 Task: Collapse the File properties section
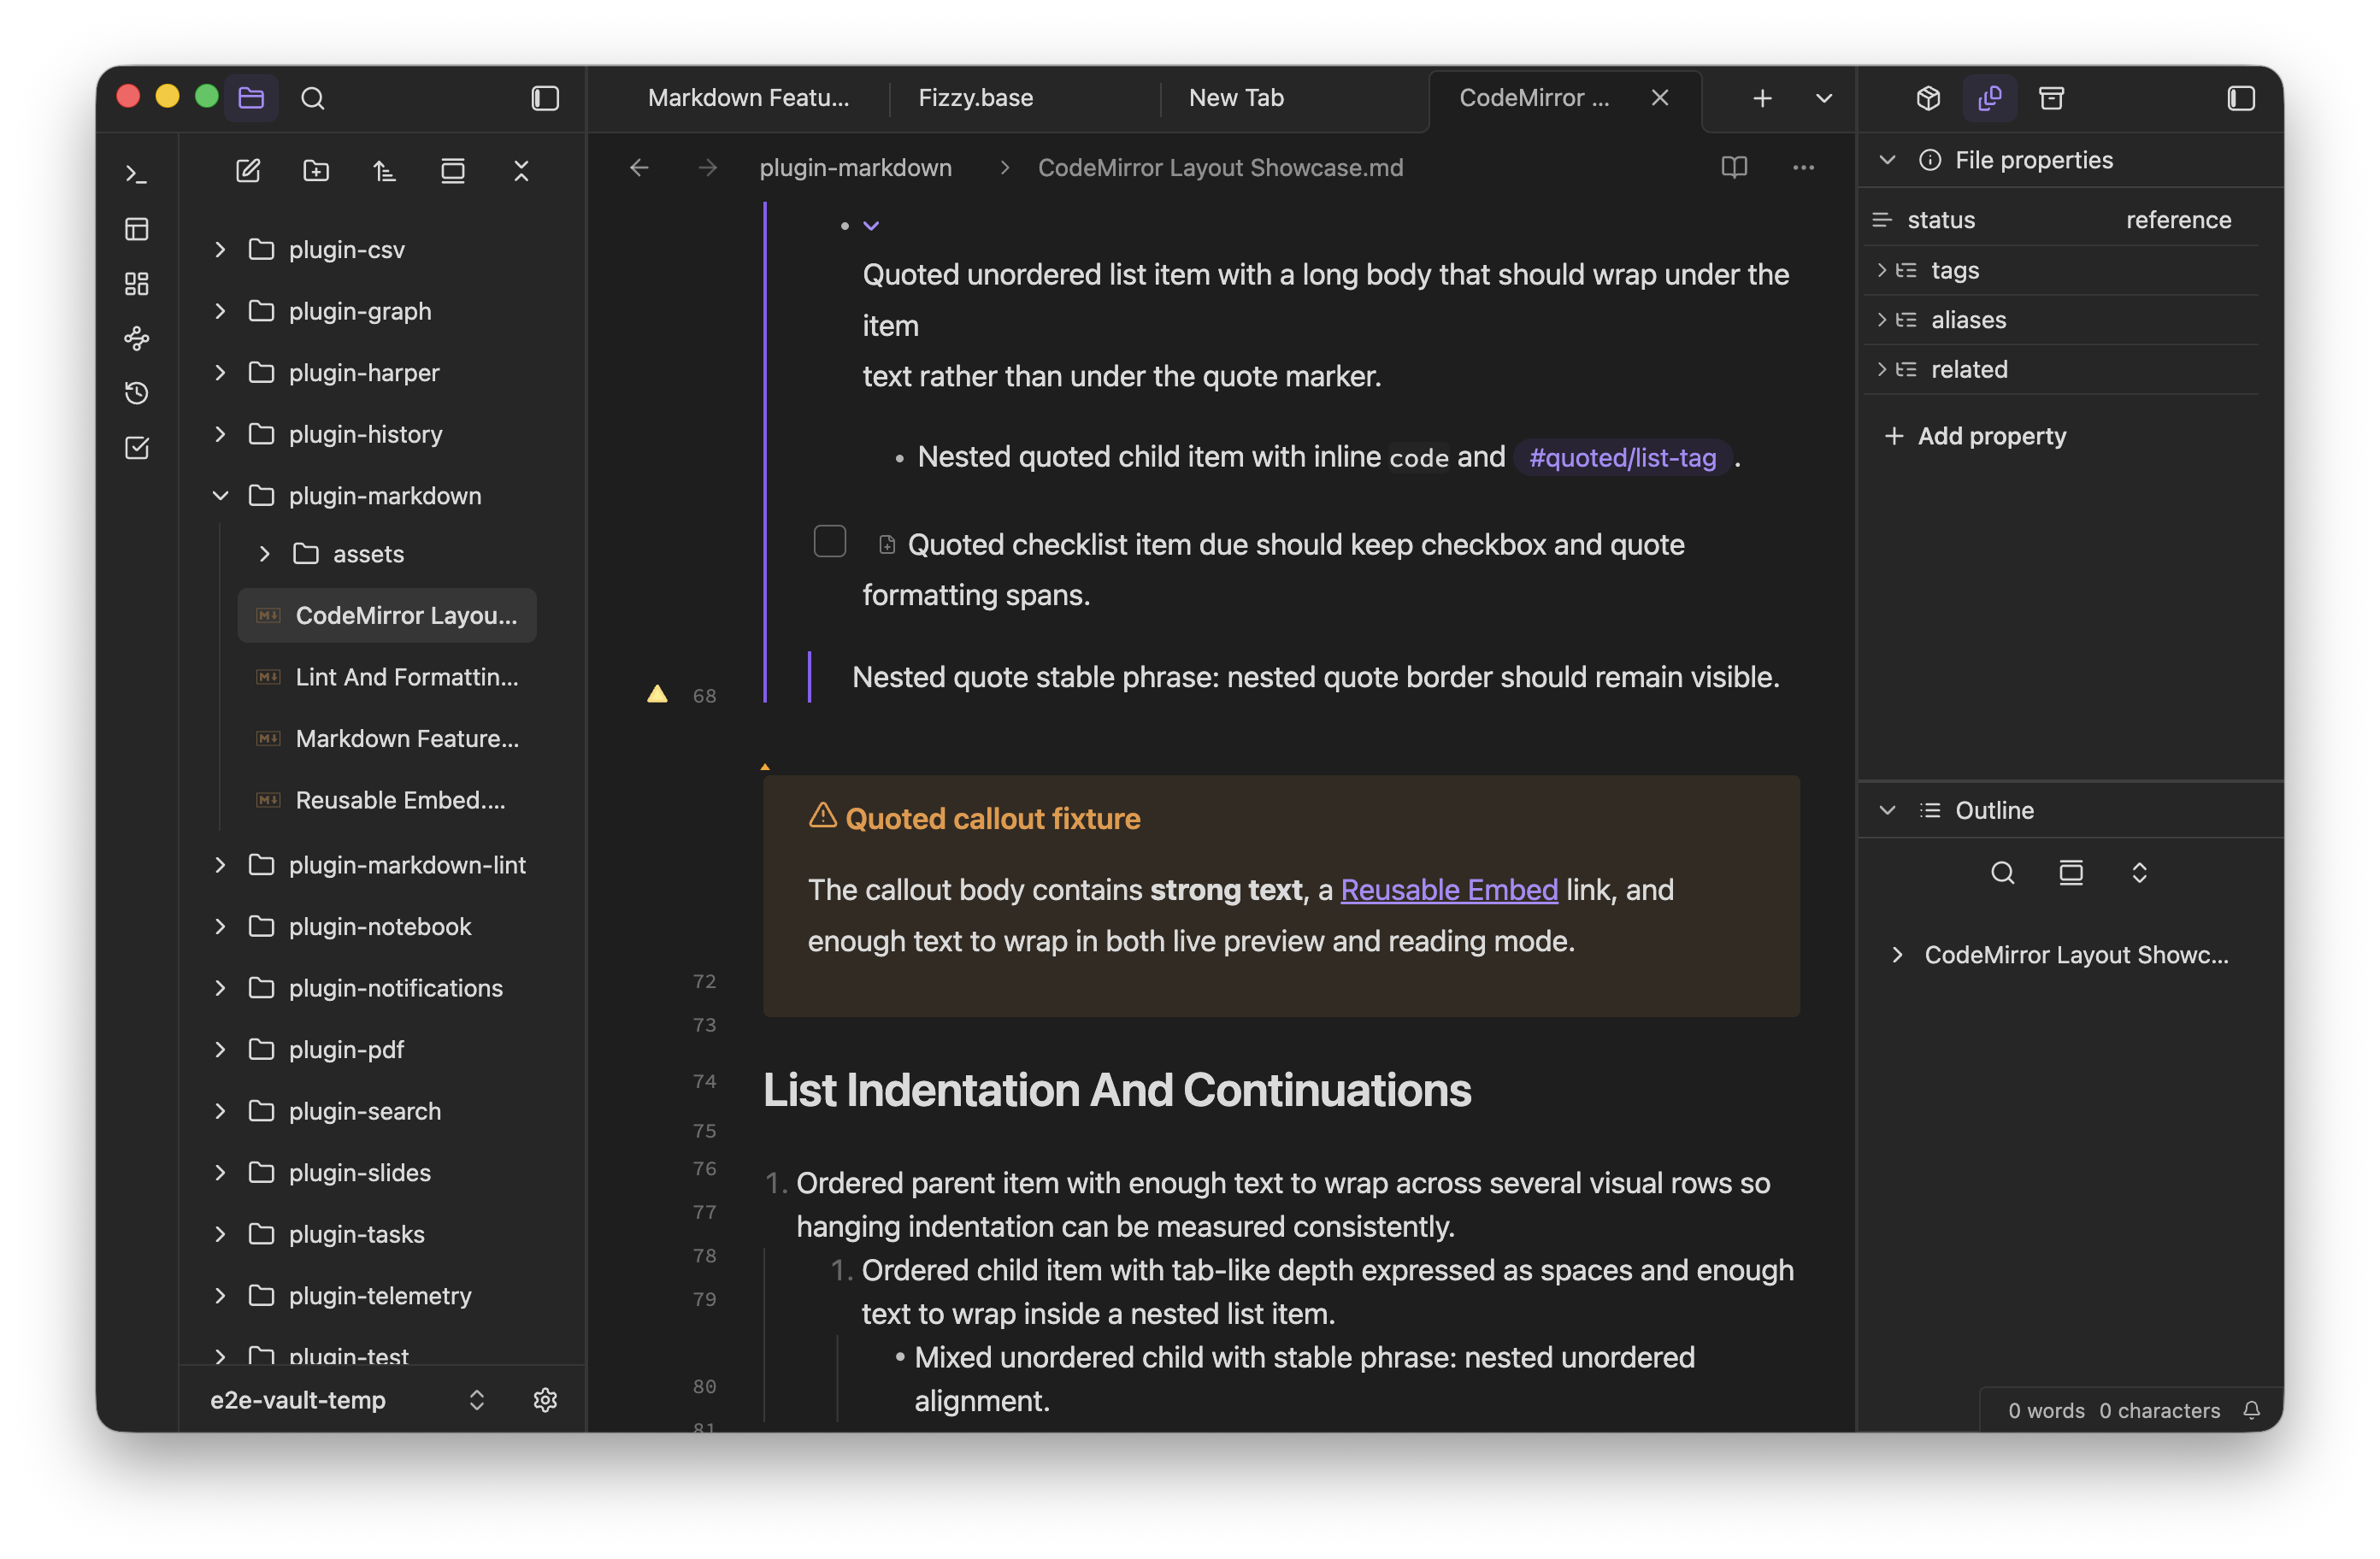tap(1887, 160)
